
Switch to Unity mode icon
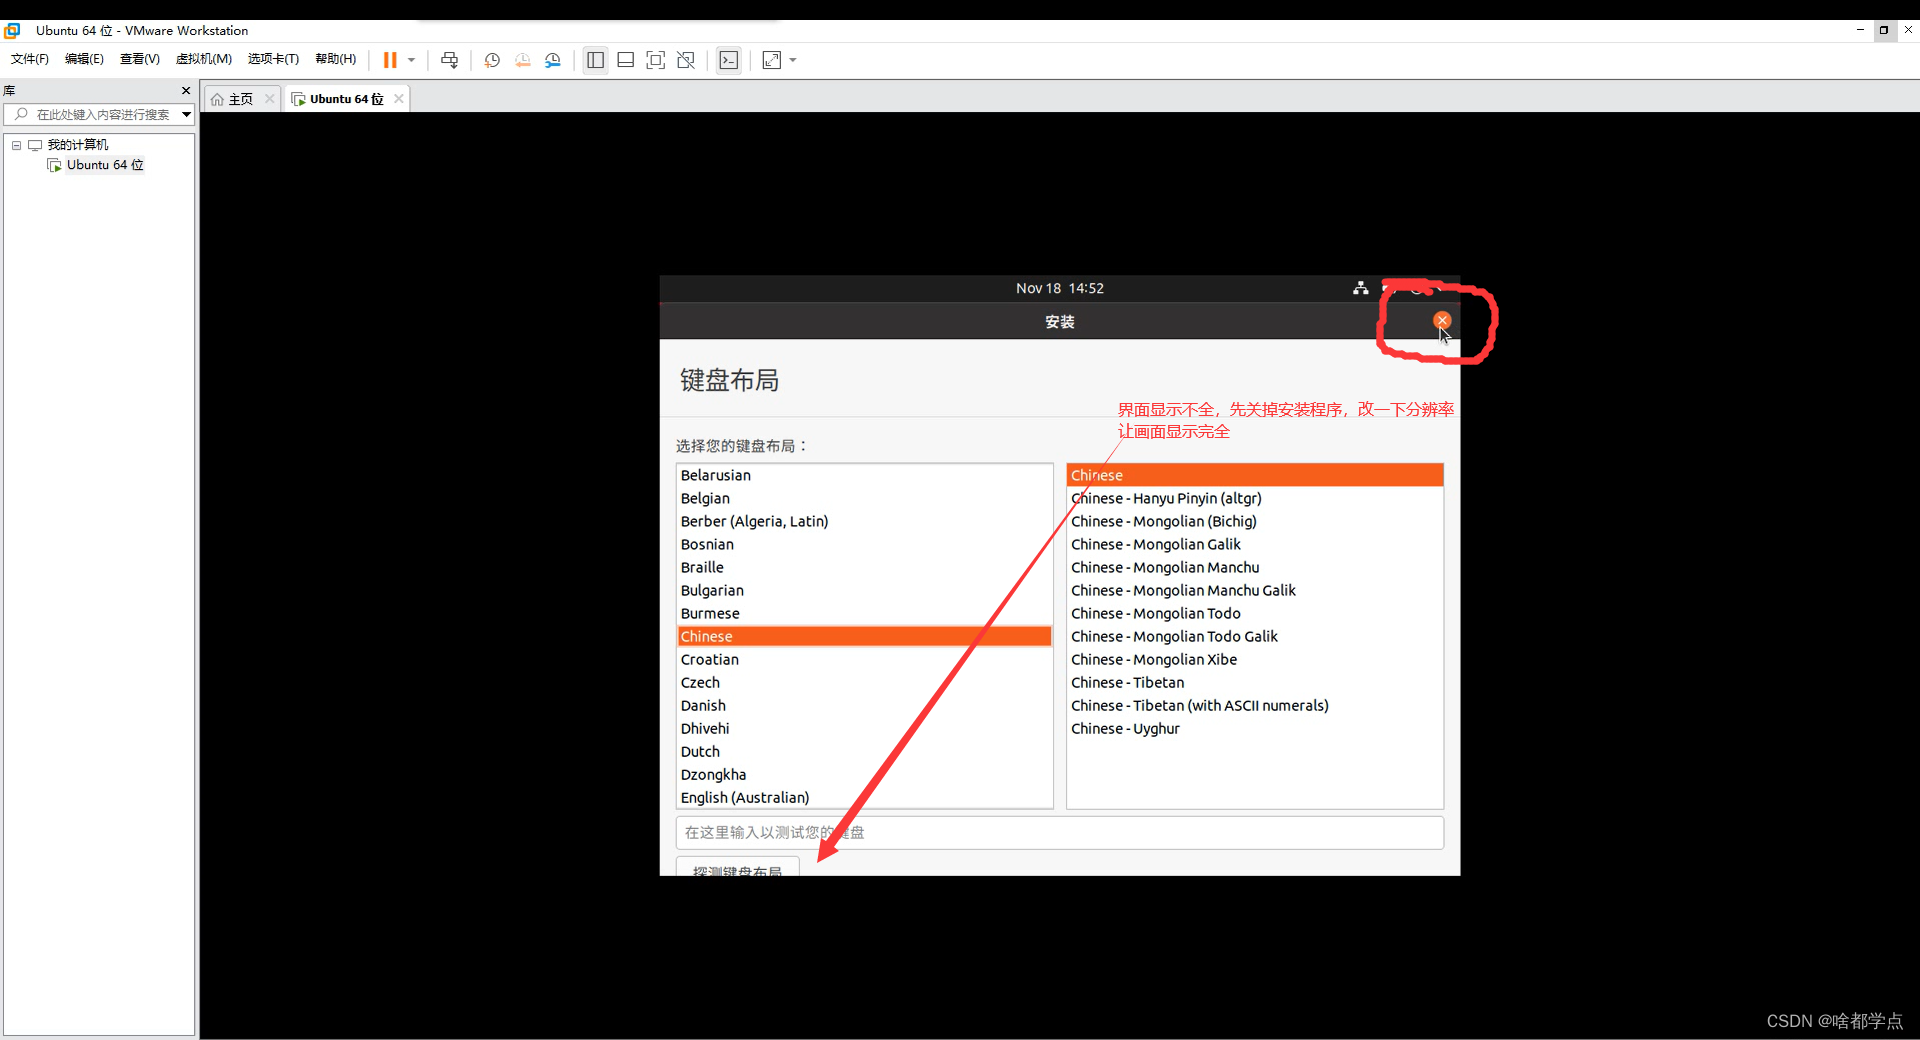686,60
